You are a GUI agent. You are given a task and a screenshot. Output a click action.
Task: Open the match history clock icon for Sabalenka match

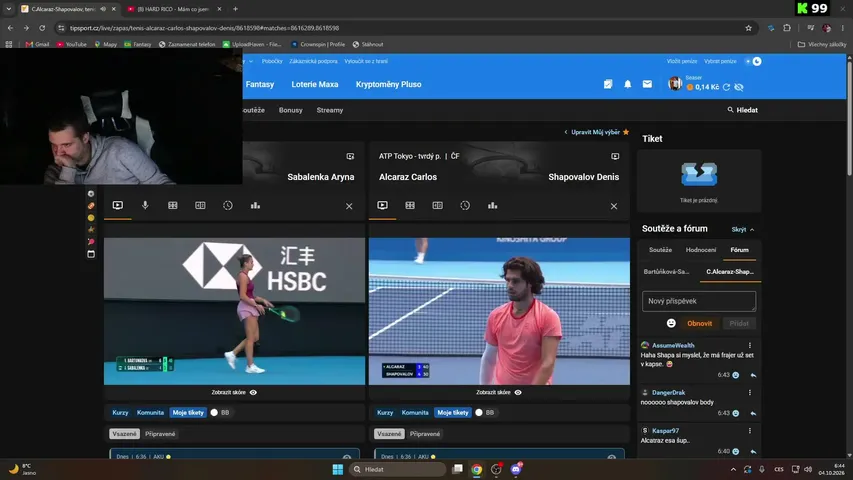[228, 206]
